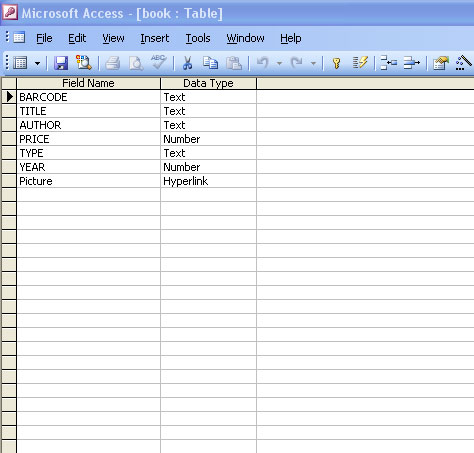Click Hyperlink data type for Picture

pyautogui.click(x=209, y=181)
